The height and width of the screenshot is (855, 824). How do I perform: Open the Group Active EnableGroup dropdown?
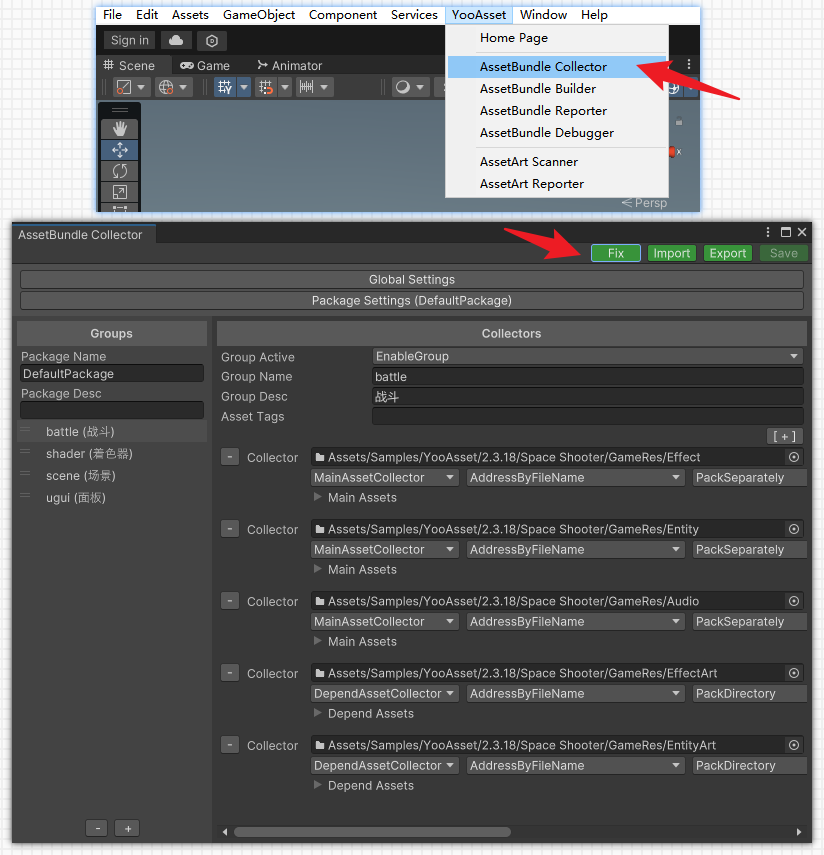click(x=588, y=356)
